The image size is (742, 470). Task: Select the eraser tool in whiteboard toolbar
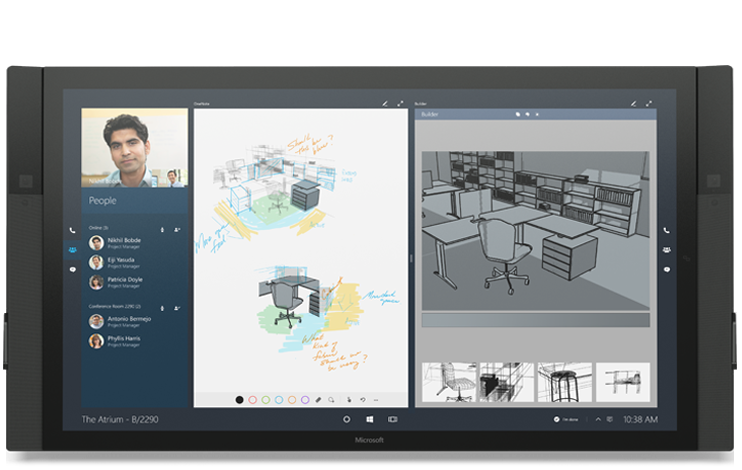(x=318, y=399)
